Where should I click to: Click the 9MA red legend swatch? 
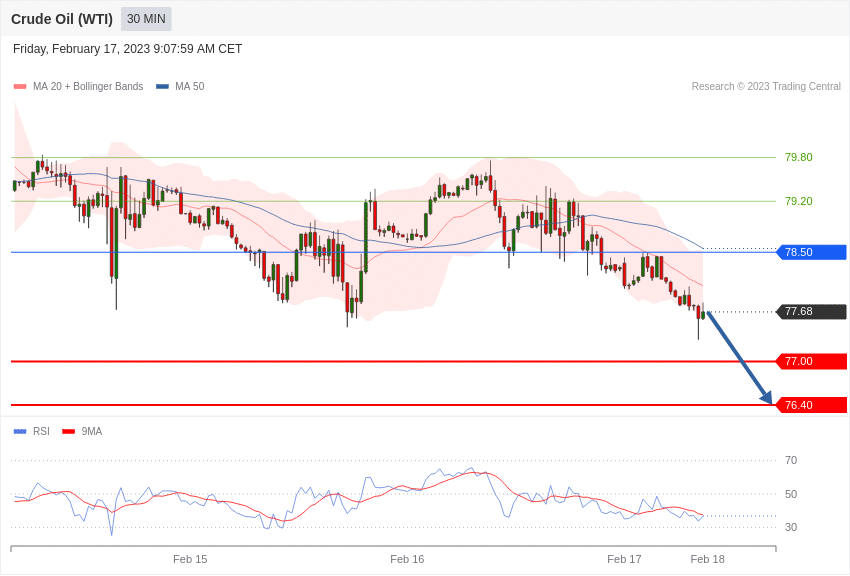(69, 431)
